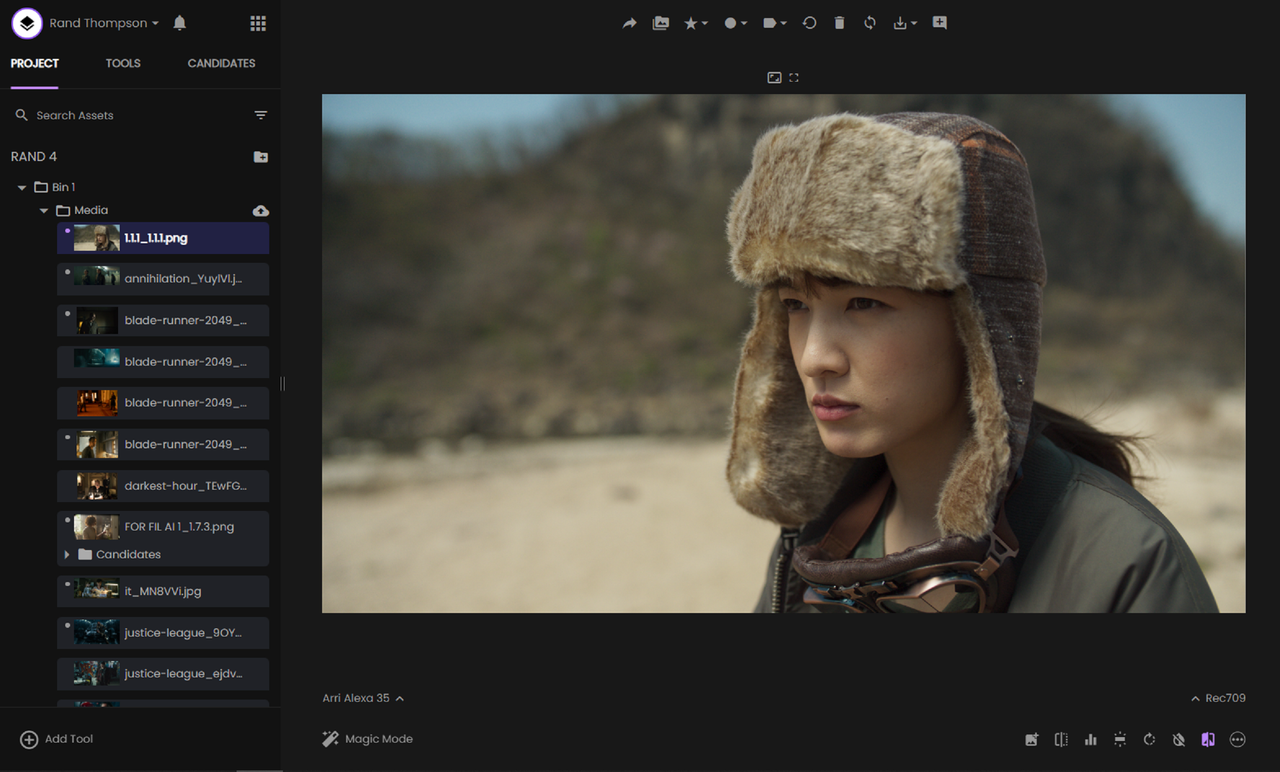Click the Search Assets field

pos(130,115)
